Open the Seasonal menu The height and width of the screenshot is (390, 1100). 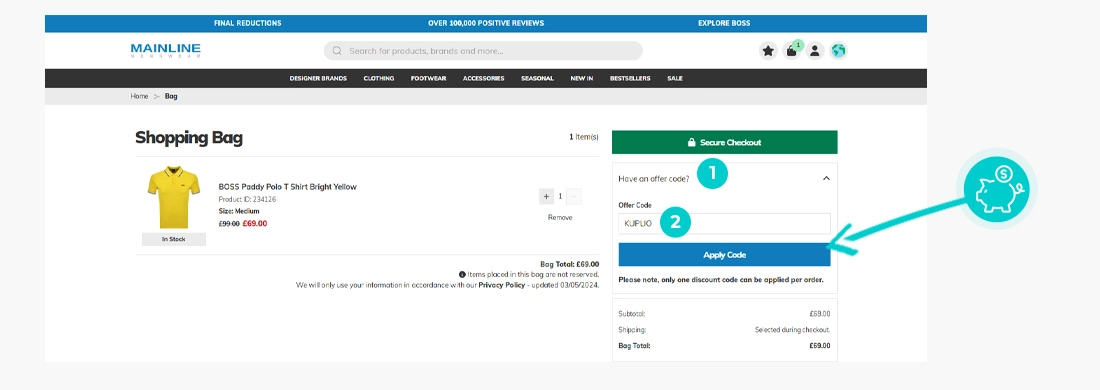click(x=537, y=79)
